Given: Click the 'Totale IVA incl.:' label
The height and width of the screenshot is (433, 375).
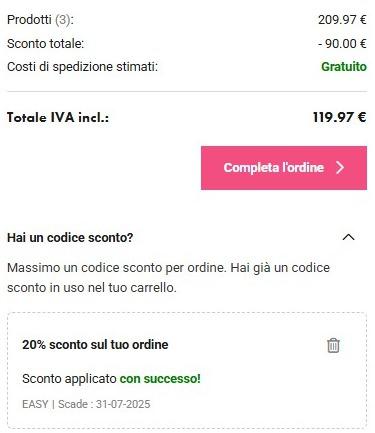Looking at the screenshot, I should (x=58, y=118).
